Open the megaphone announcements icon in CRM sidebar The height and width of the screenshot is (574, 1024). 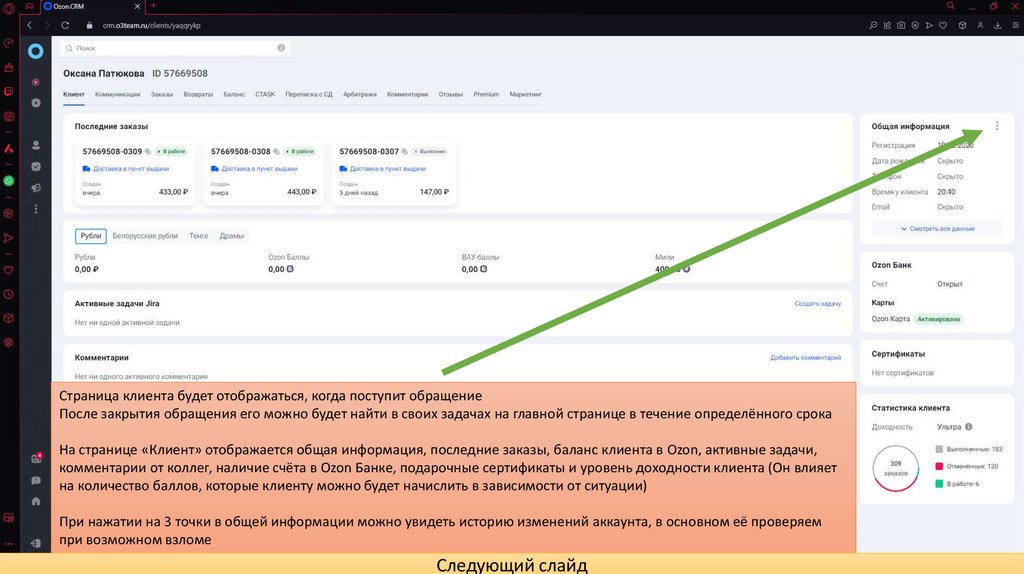coord(36,188)
